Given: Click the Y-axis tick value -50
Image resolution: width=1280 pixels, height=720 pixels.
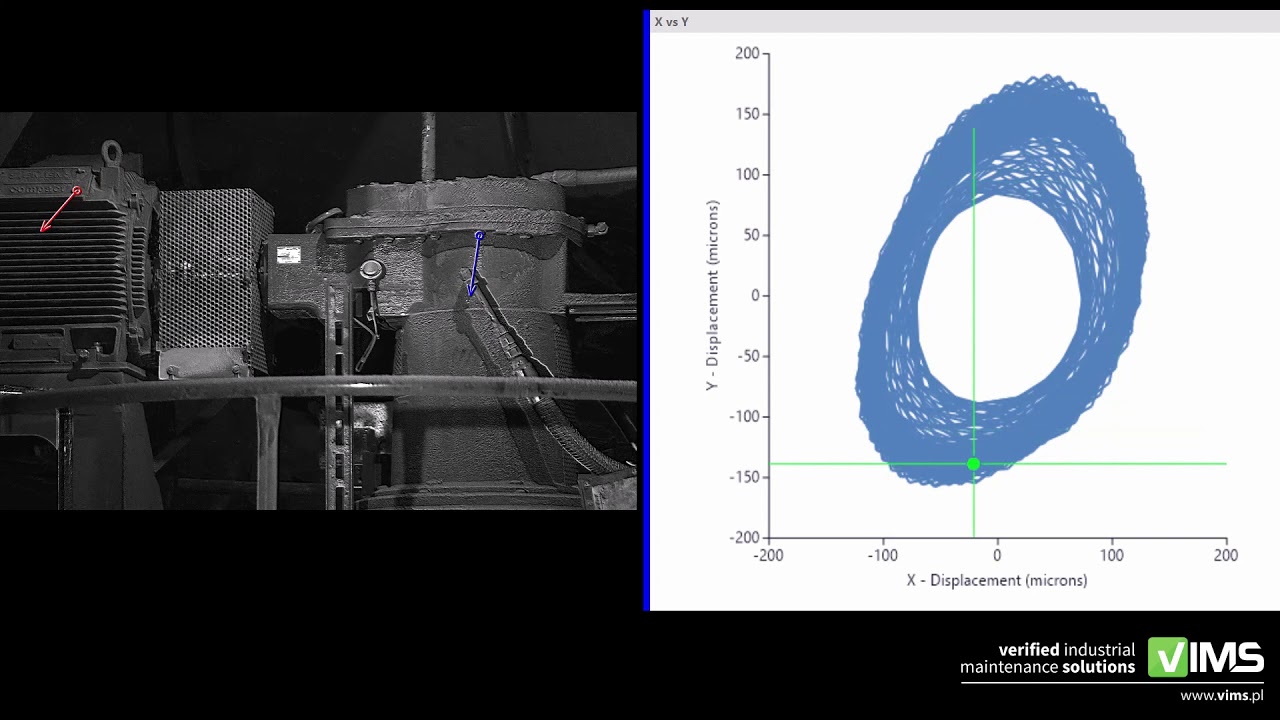Looking at the screenshot, I should tap(747, 356).
